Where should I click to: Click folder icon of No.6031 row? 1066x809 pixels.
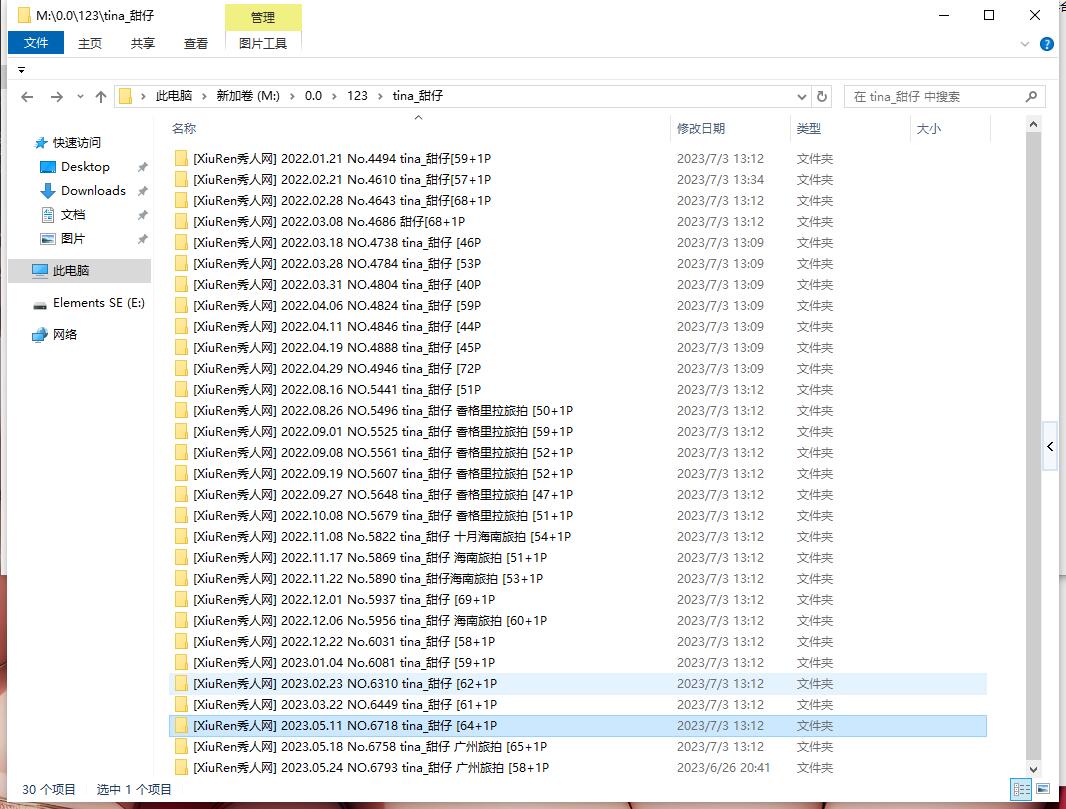tap(181, 642)
